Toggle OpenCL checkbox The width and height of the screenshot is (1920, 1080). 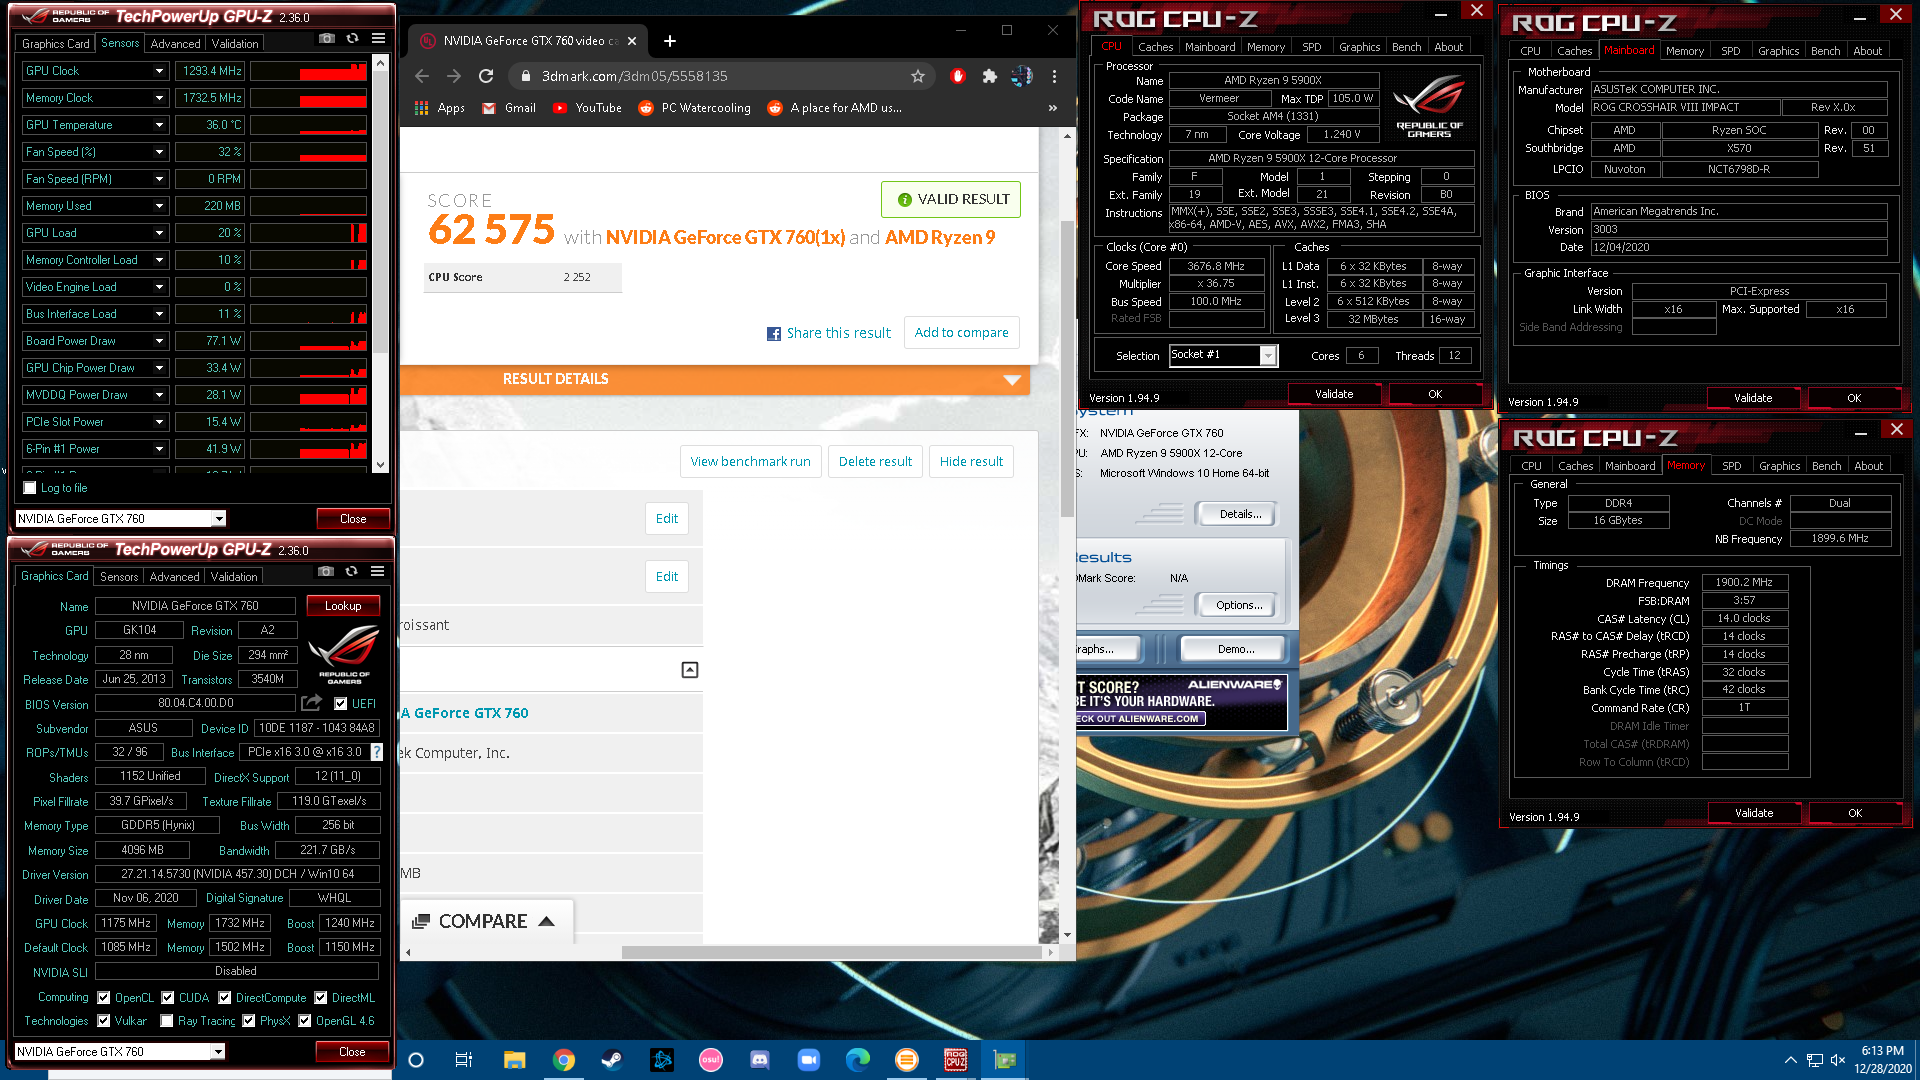(x=104, y=997)
